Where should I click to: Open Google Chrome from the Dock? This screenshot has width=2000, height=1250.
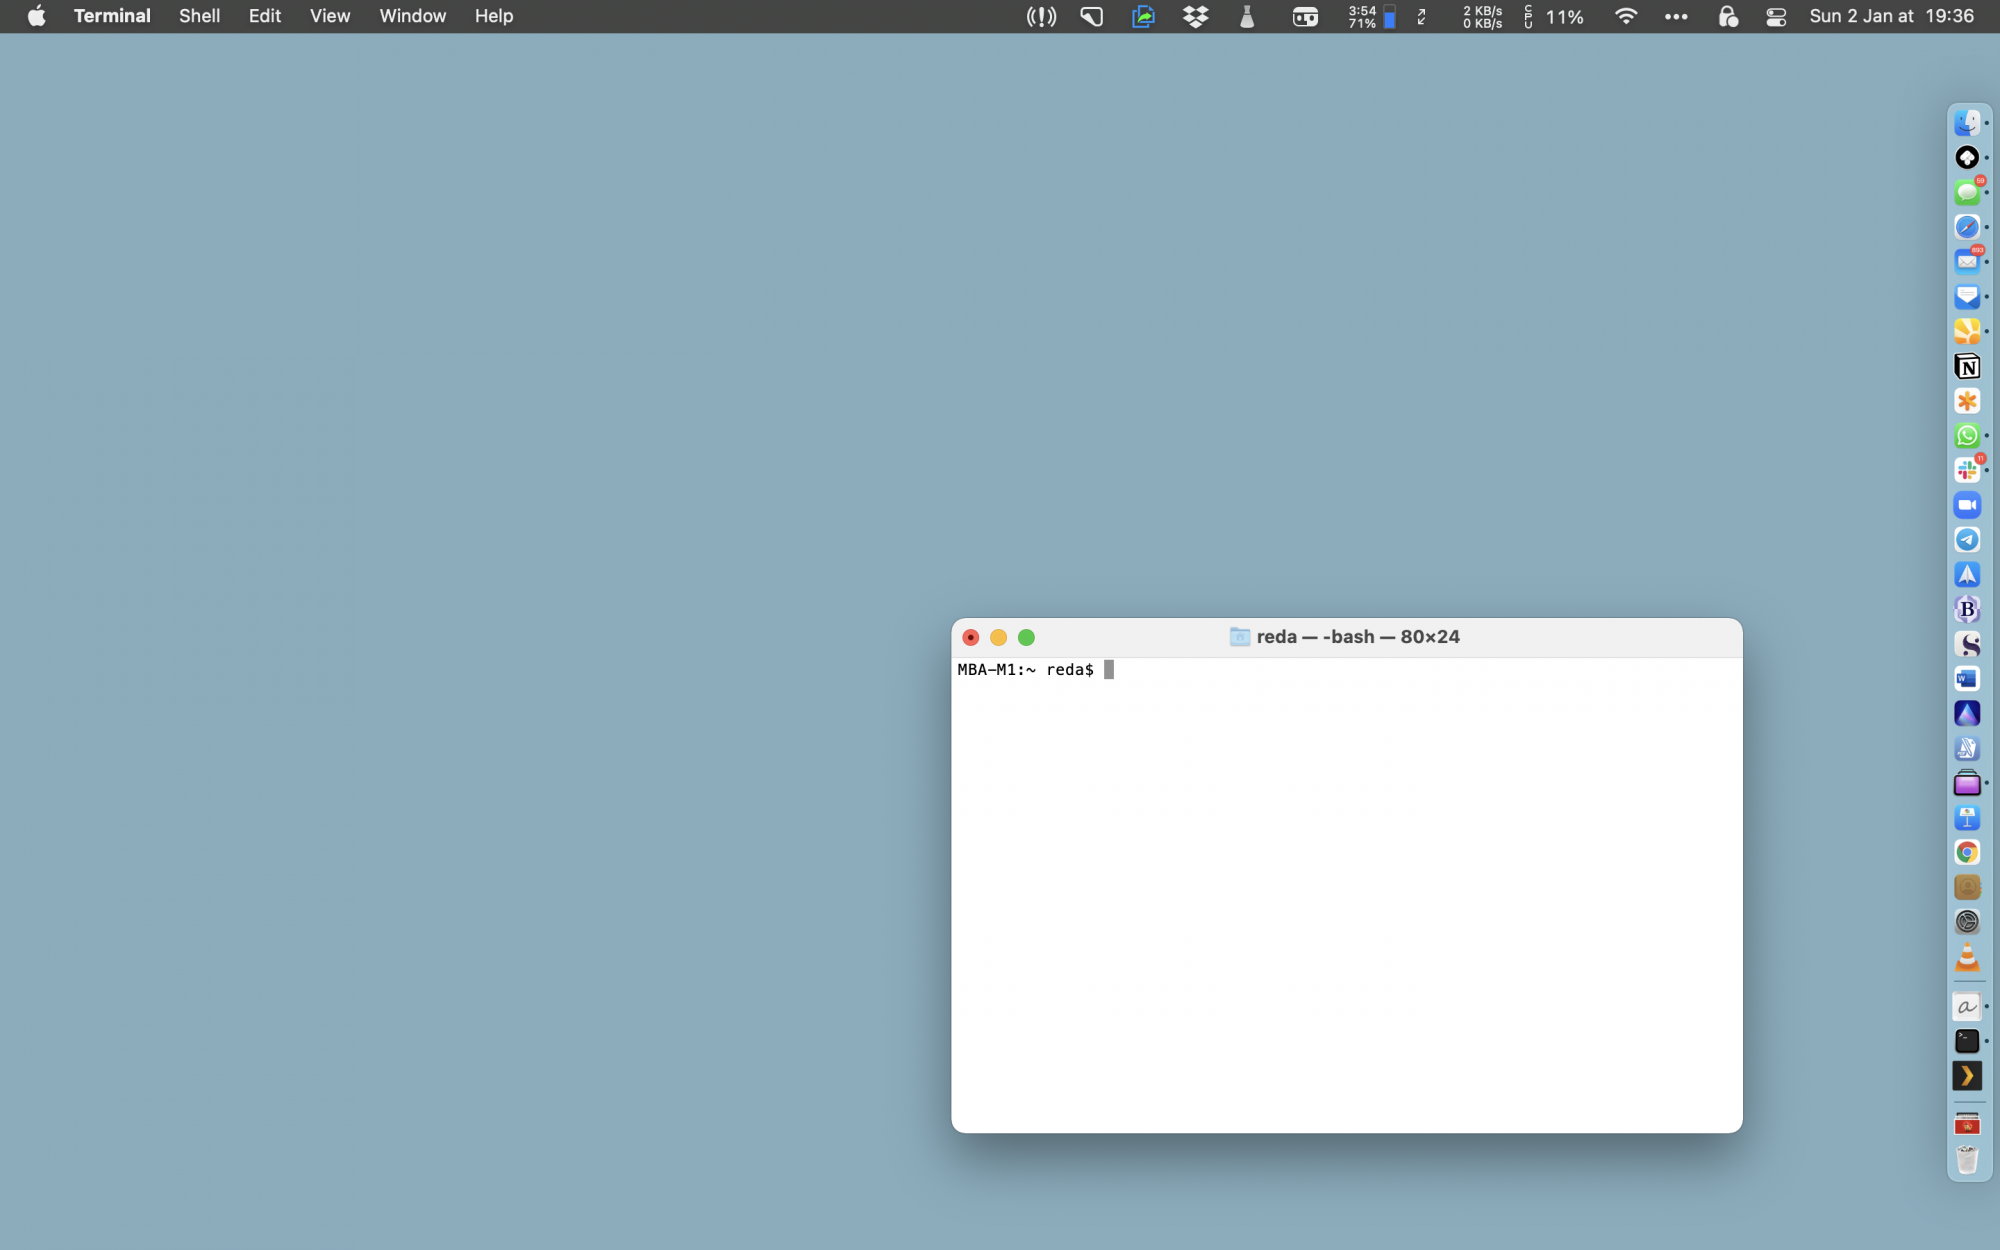tap(1968, 853)
